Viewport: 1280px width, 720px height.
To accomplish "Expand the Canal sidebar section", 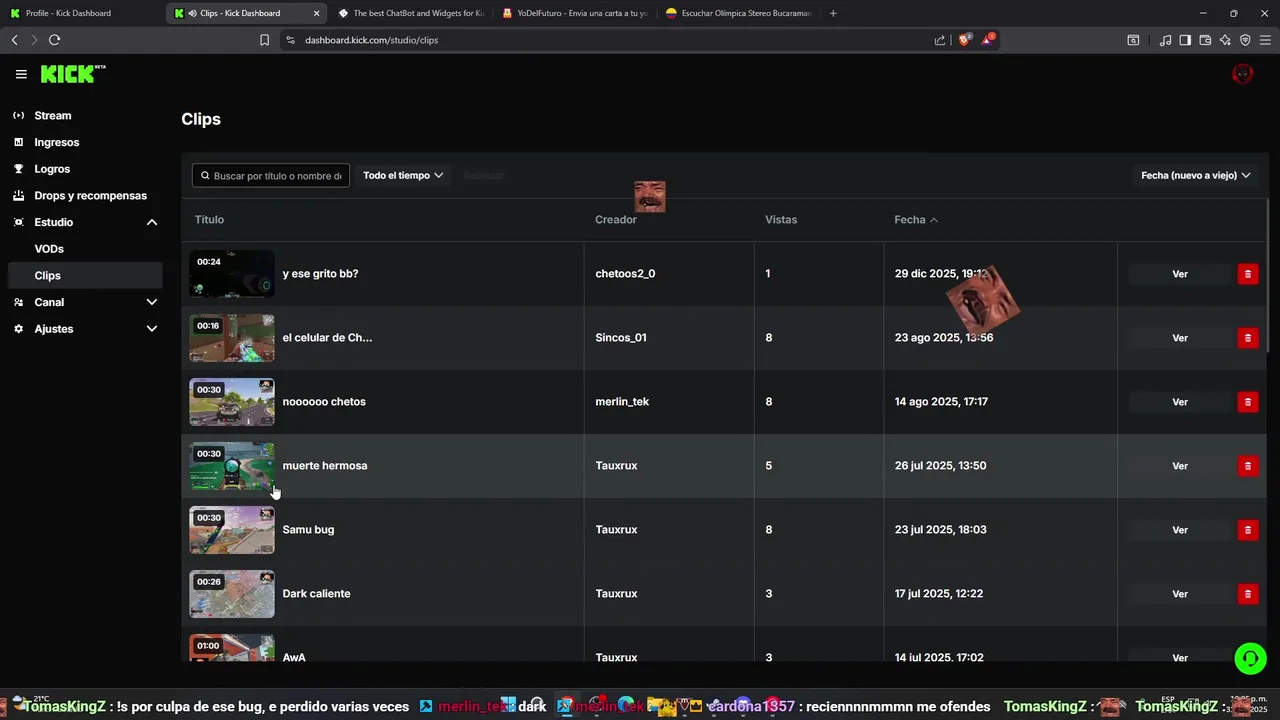I will tap(152, 302).
